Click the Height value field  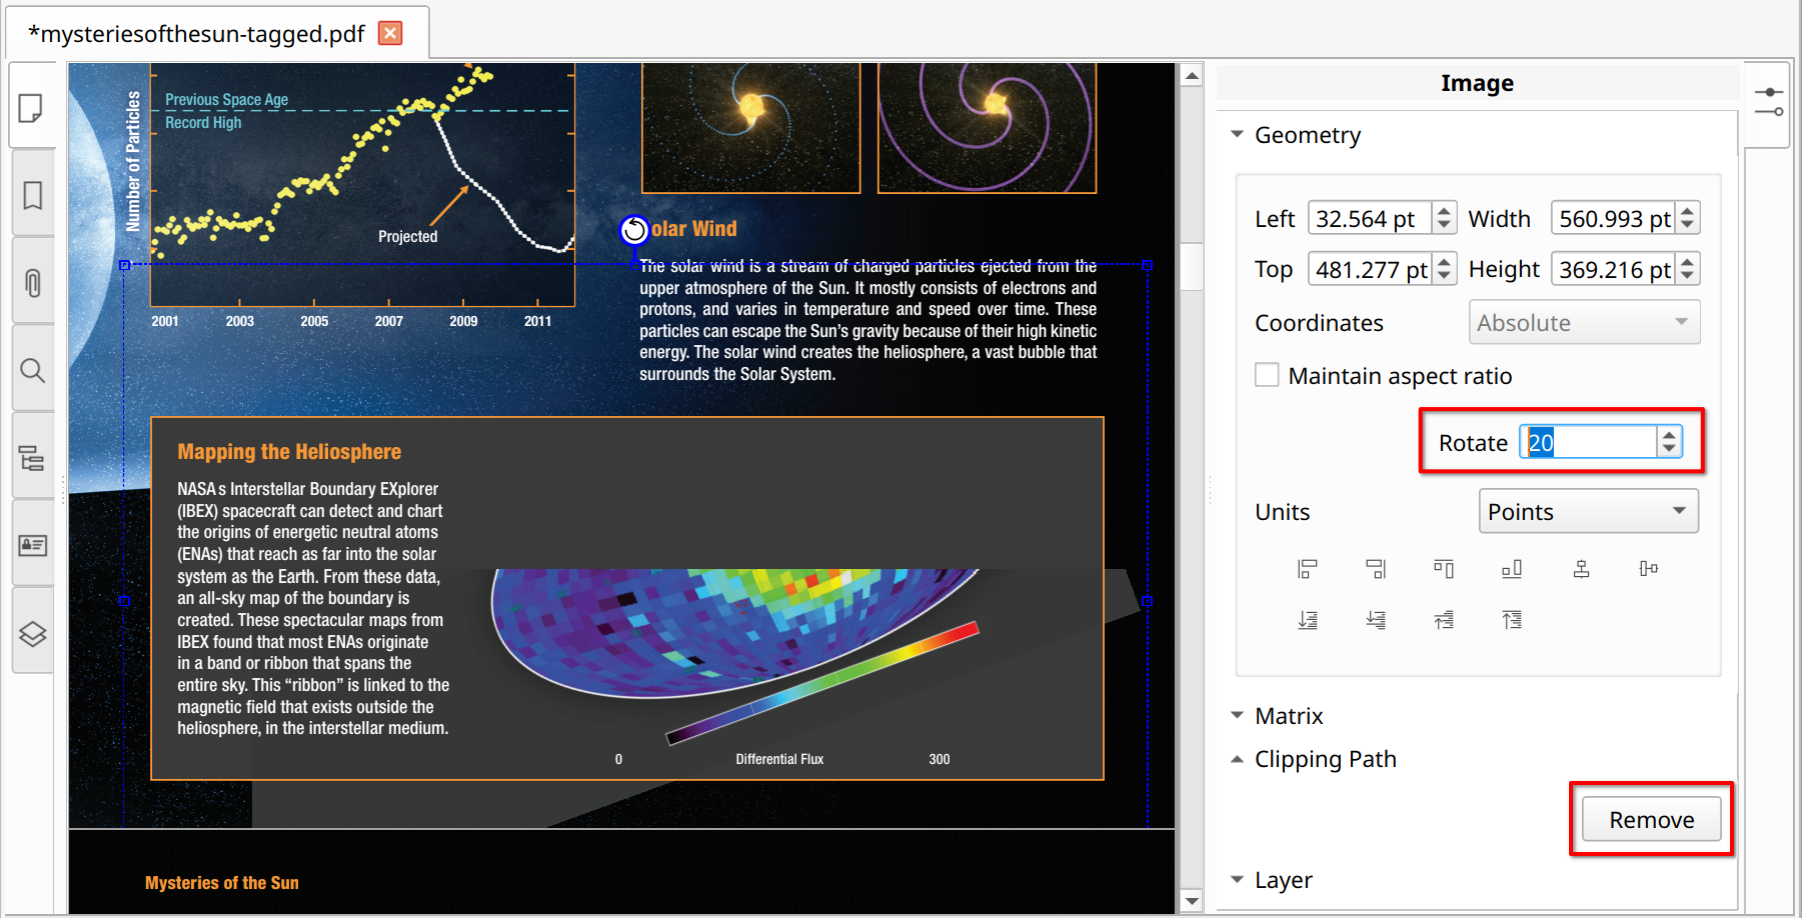click(1613, 269)
